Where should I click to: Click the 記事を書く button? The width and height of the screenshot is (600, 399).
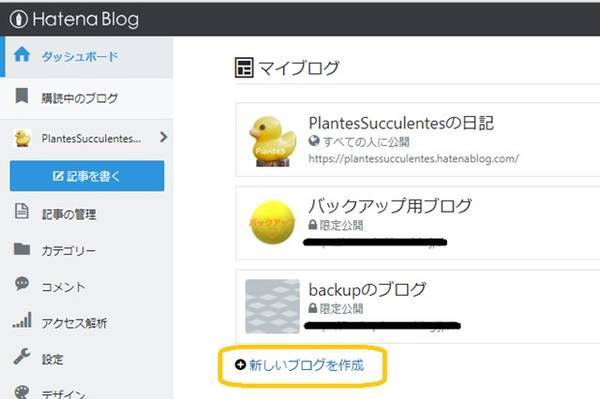[x=87, y=176]
